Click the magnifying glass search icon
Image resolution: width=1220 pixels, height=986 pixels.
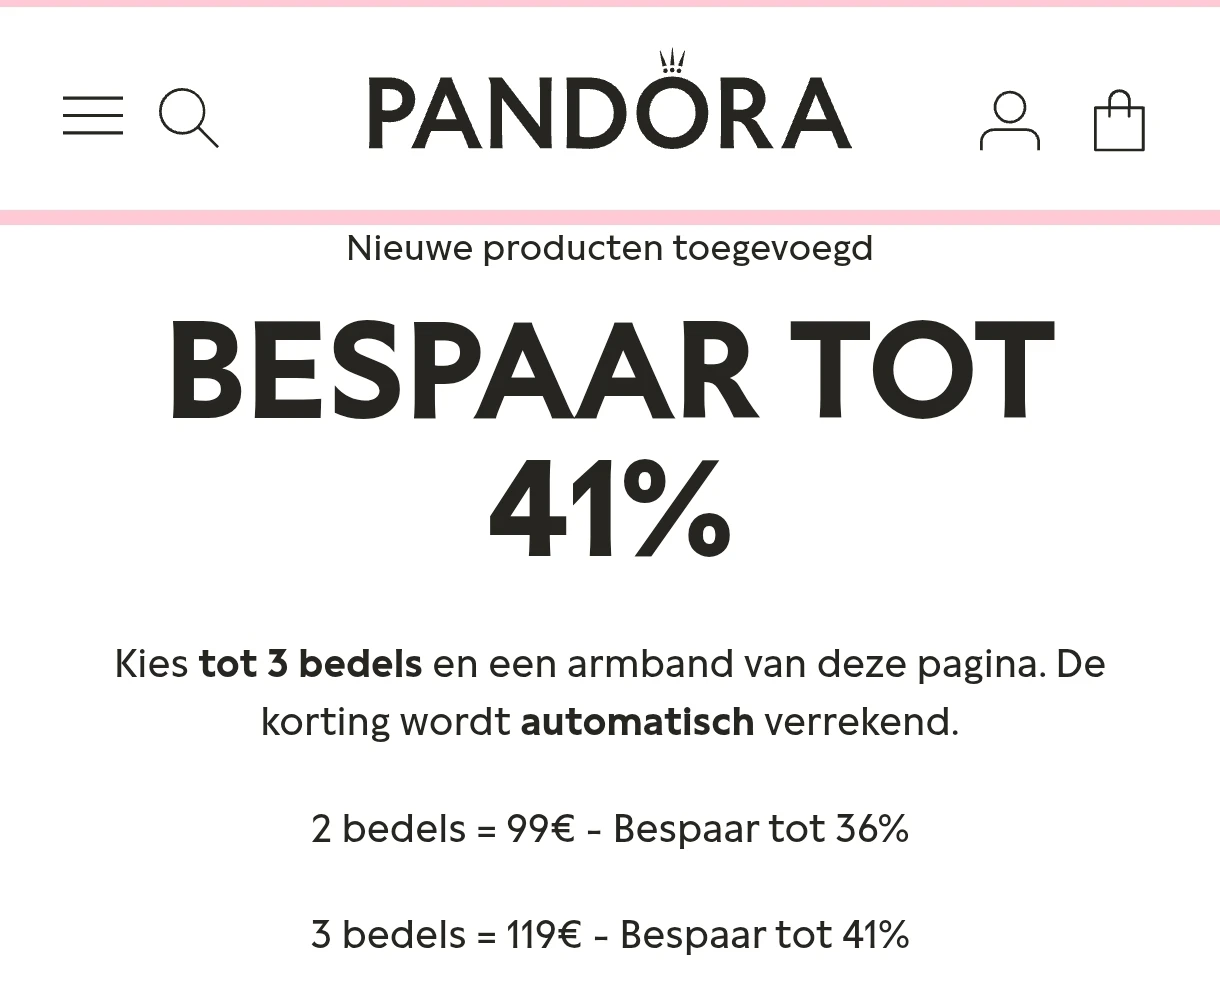[188, 118]
